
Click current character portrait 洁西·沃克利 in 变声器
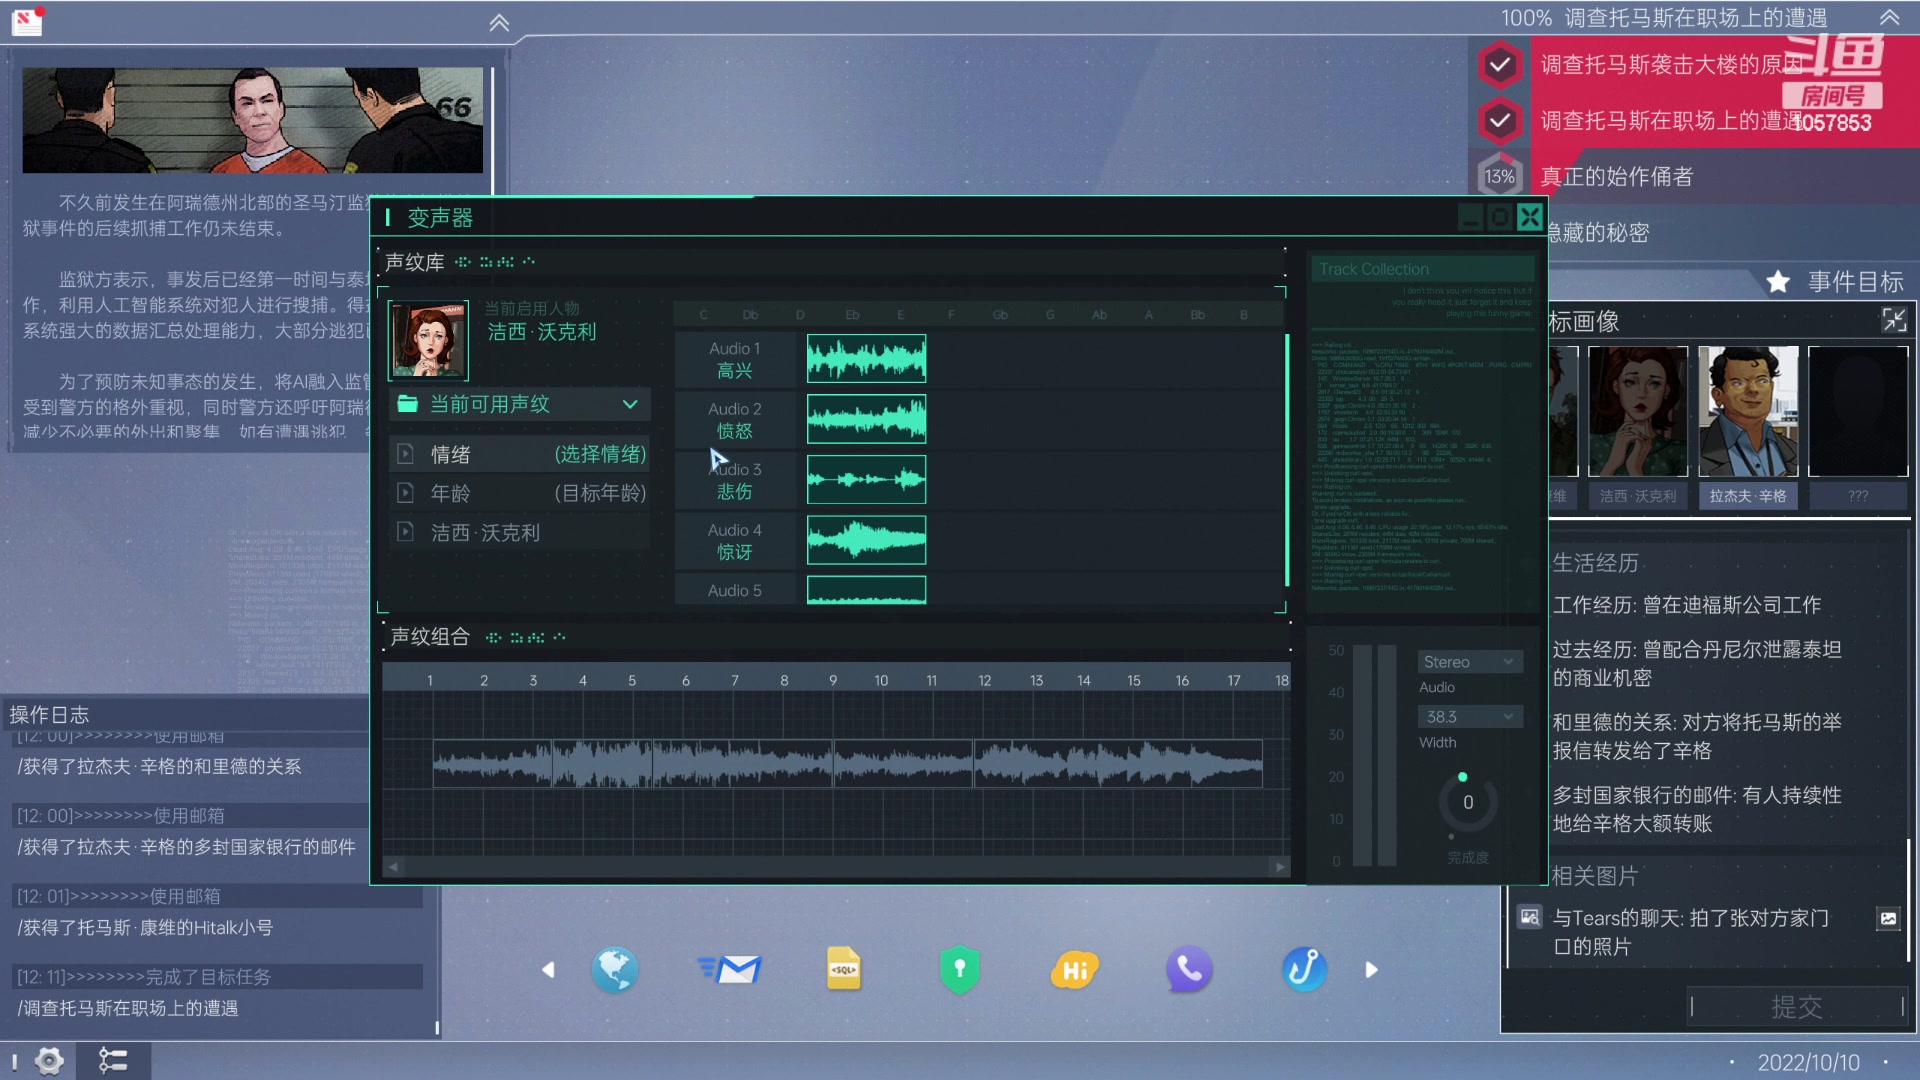pyautogui.click(x=428, y=340)
